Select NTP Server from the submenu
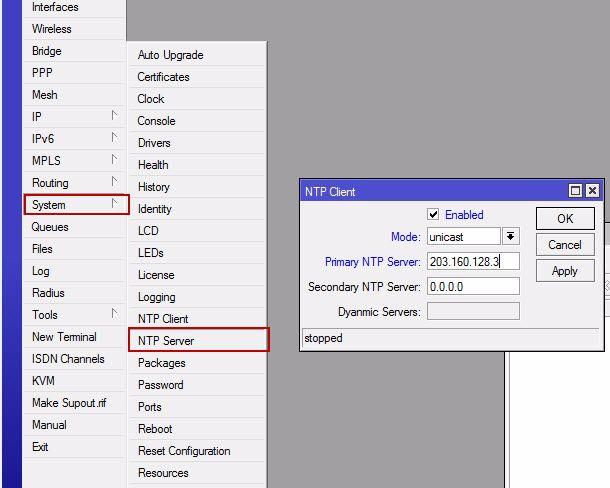Screen dimensions: 610x488 tap(197, 341)
